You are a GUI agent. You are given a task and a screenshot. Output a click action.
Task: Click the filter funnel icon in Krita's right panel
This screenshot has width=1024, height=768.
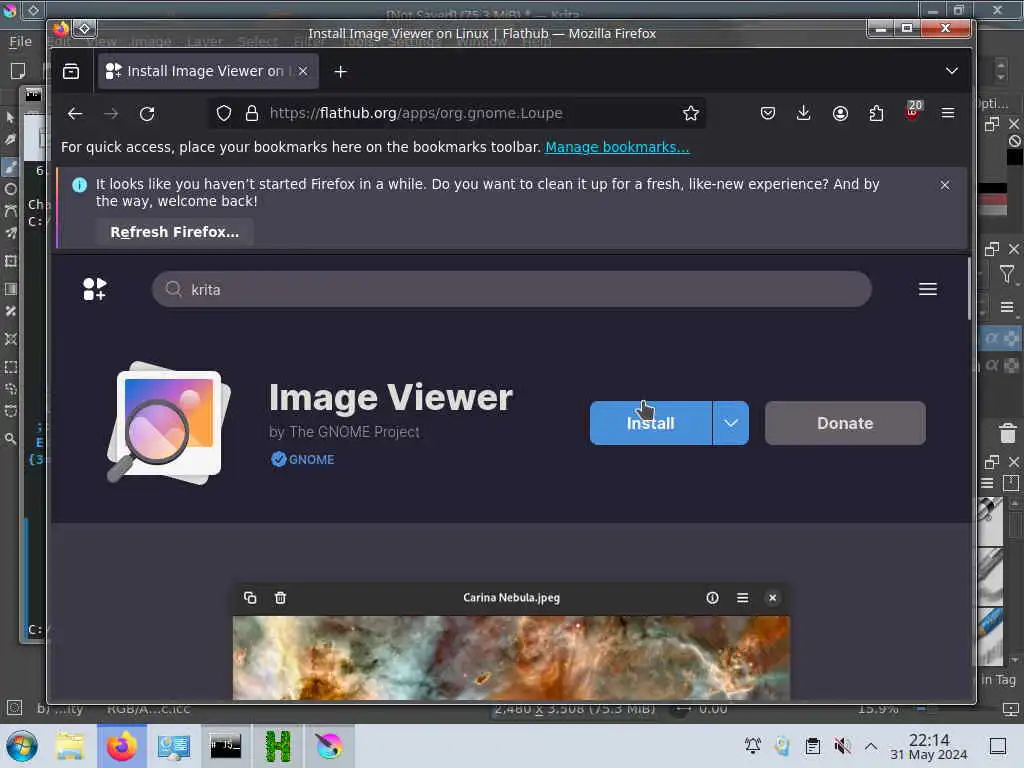pyautogui.click(x=1007, y=274)
